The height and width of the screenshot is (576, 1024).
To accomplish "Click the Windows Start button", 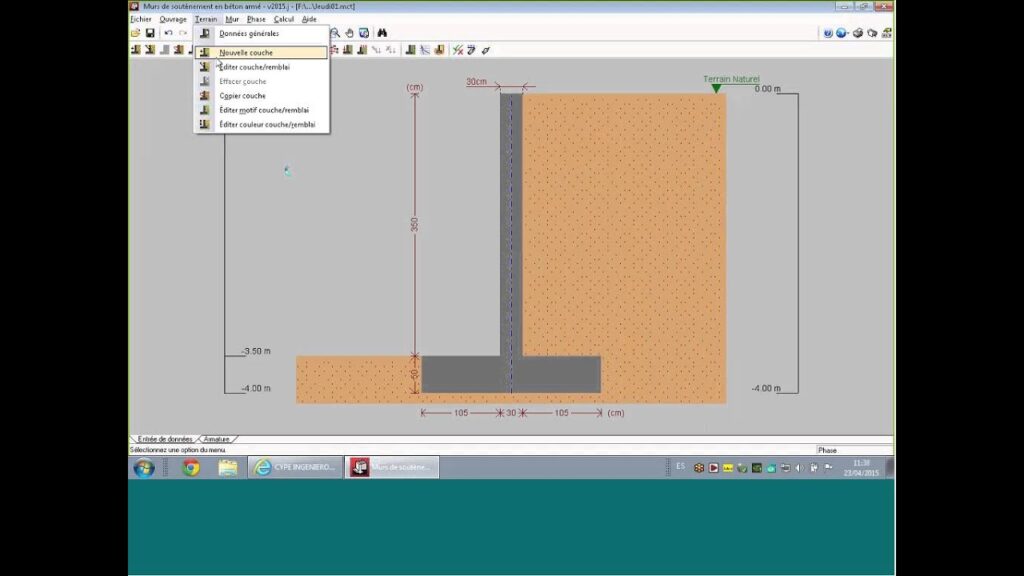I will (144, 468).
